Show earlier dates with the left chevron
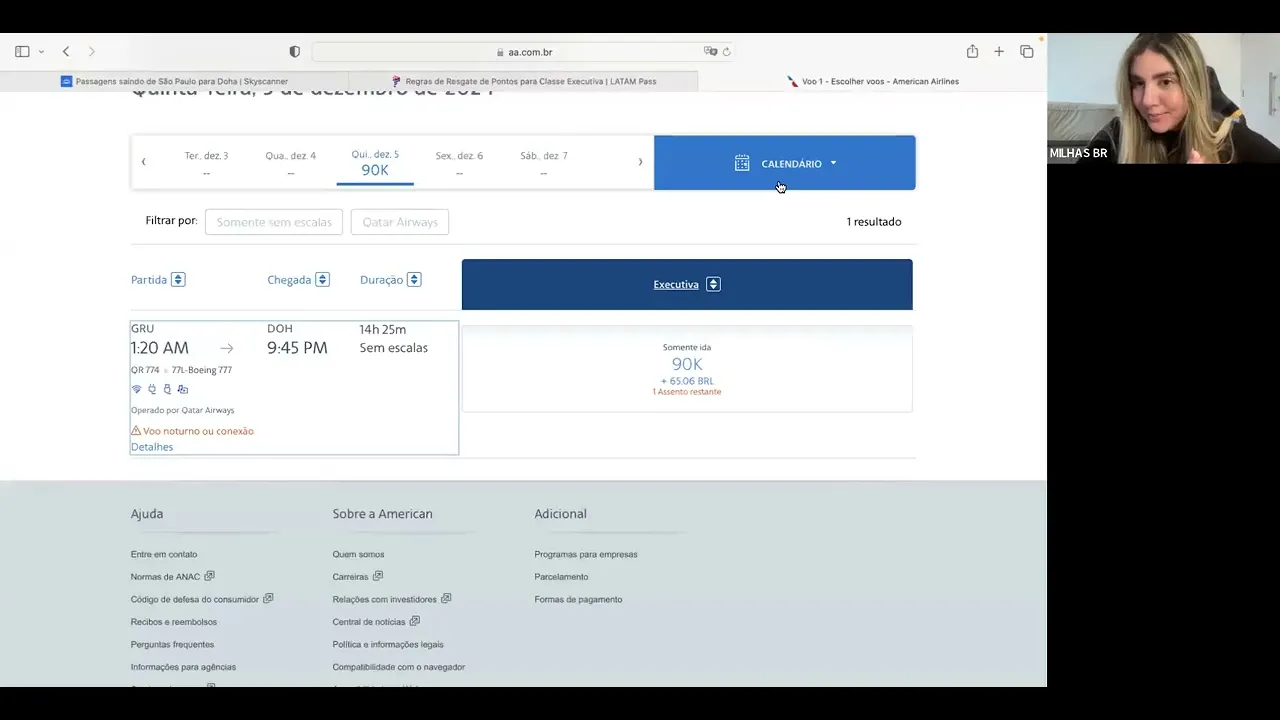 coord(143,162)
